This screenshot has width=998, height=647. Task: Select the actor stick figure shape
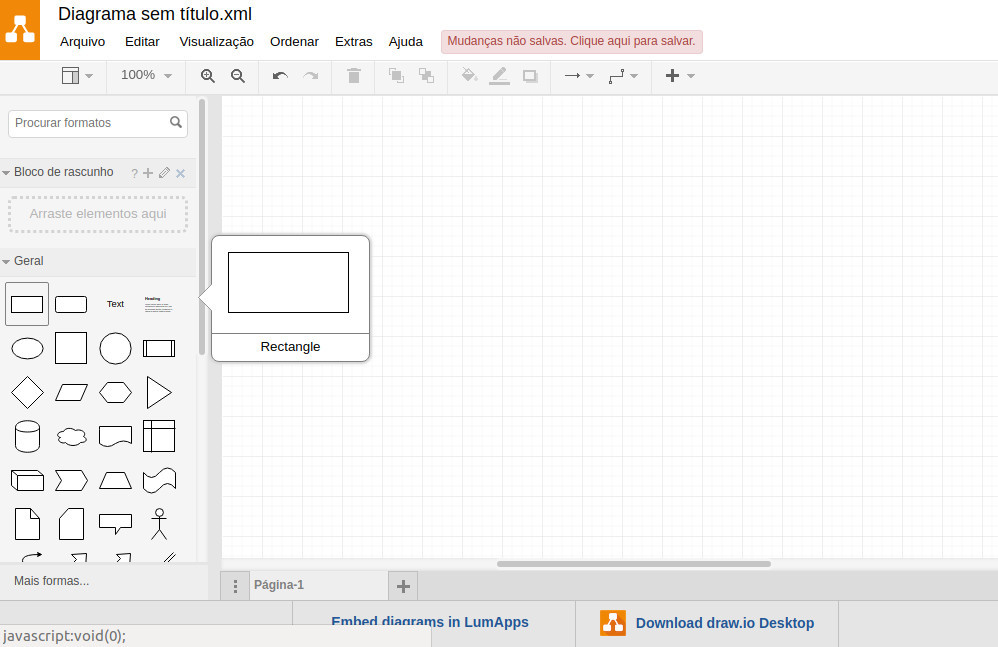click(159, 524)
